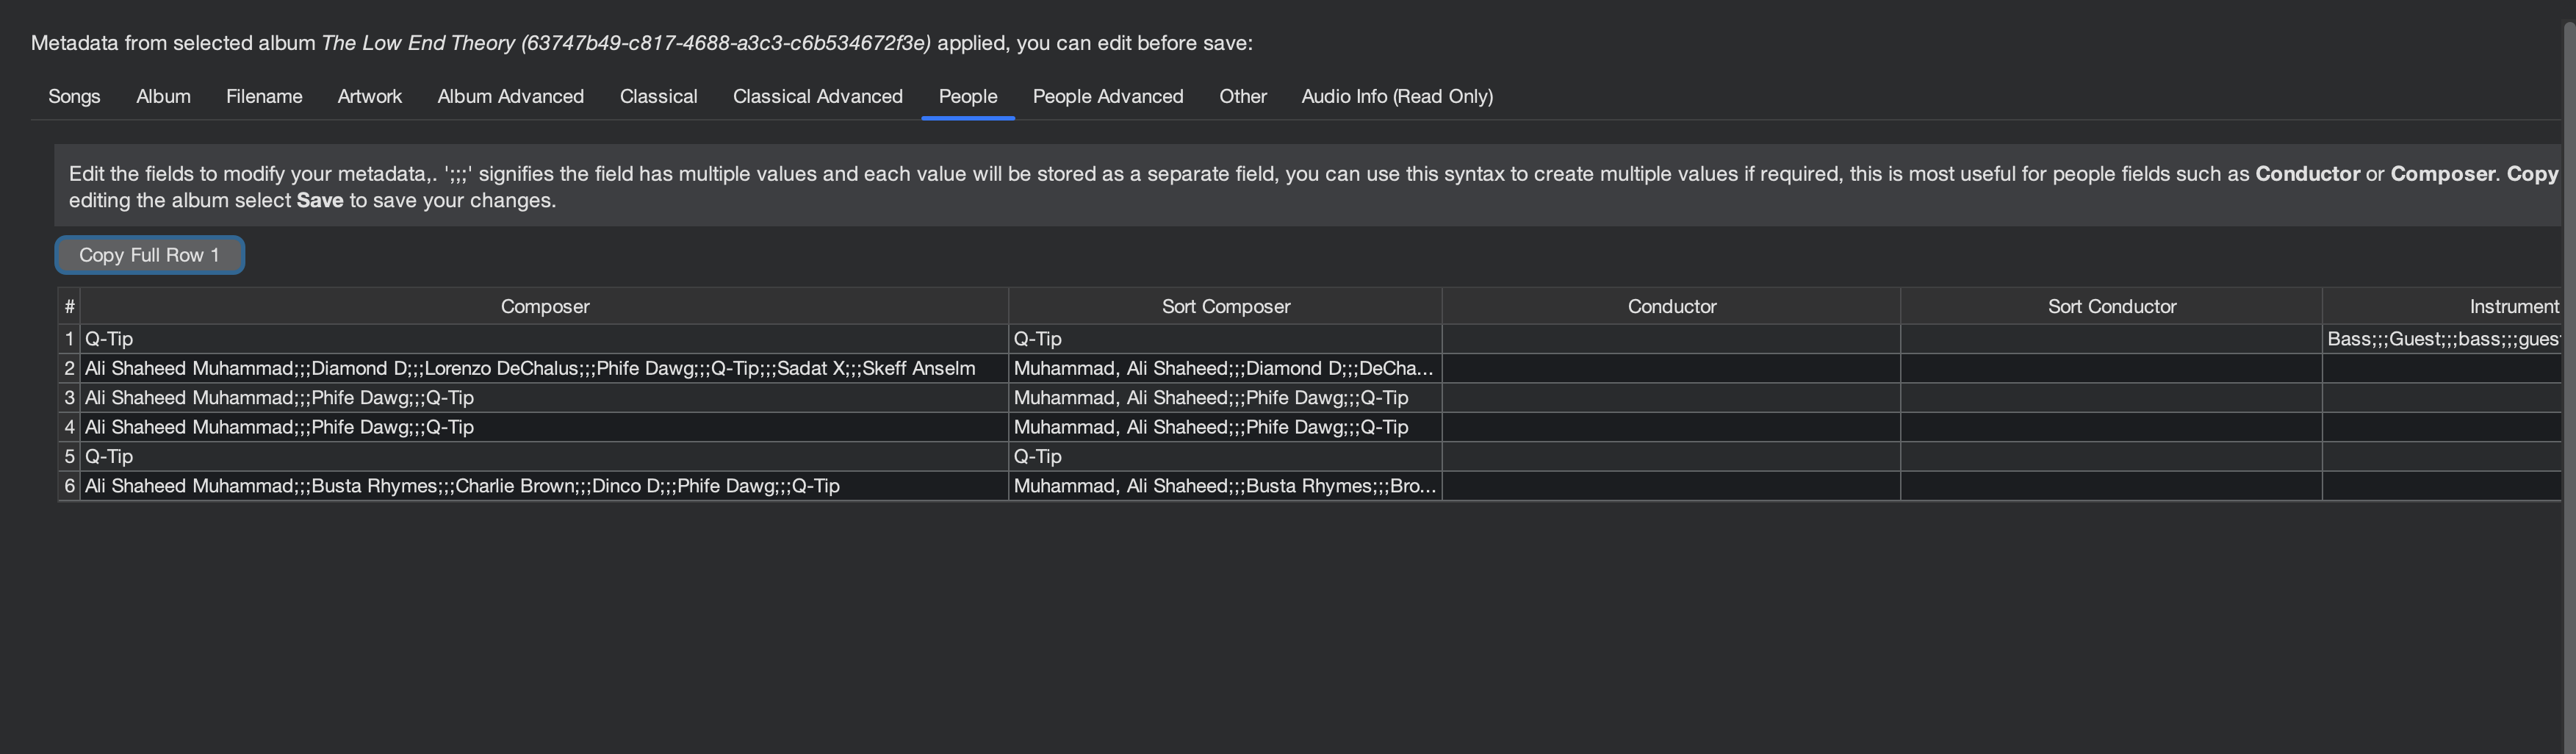Image resolution: width=2576 pixels, height=754 pixels.
Task: Select the Filename tab
Action: [x=264, y=97]
